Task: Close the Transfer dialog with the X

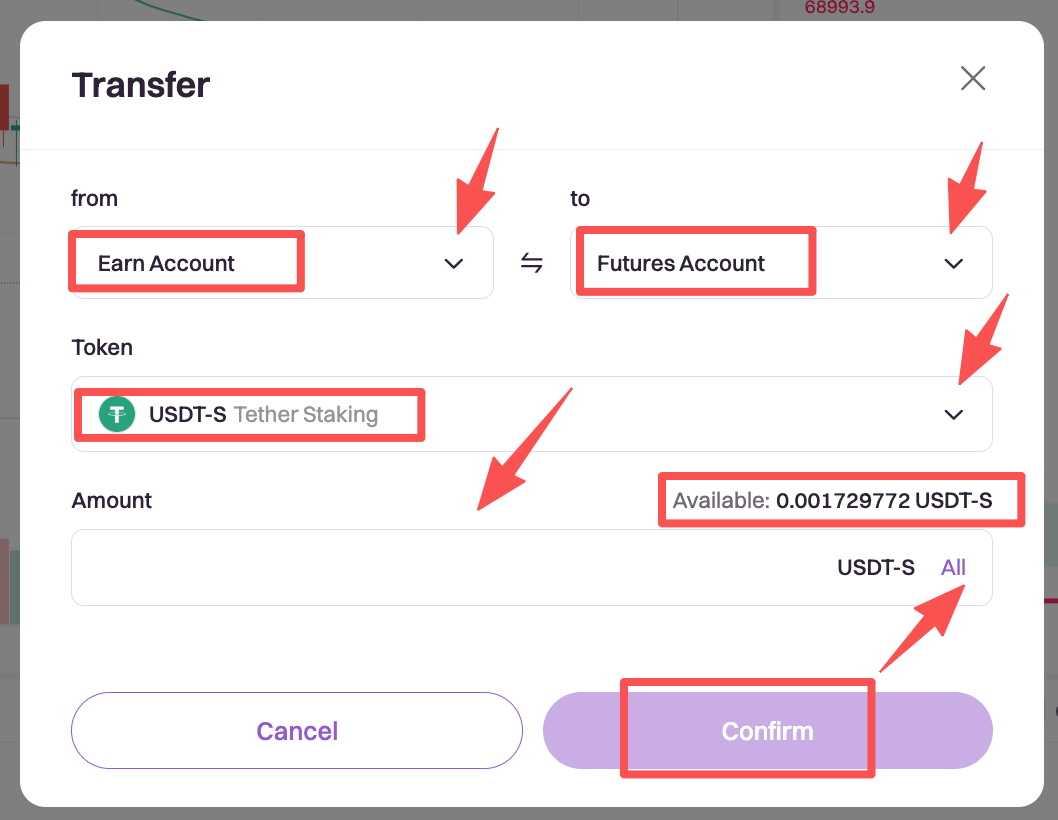Action: pos(973,78)
